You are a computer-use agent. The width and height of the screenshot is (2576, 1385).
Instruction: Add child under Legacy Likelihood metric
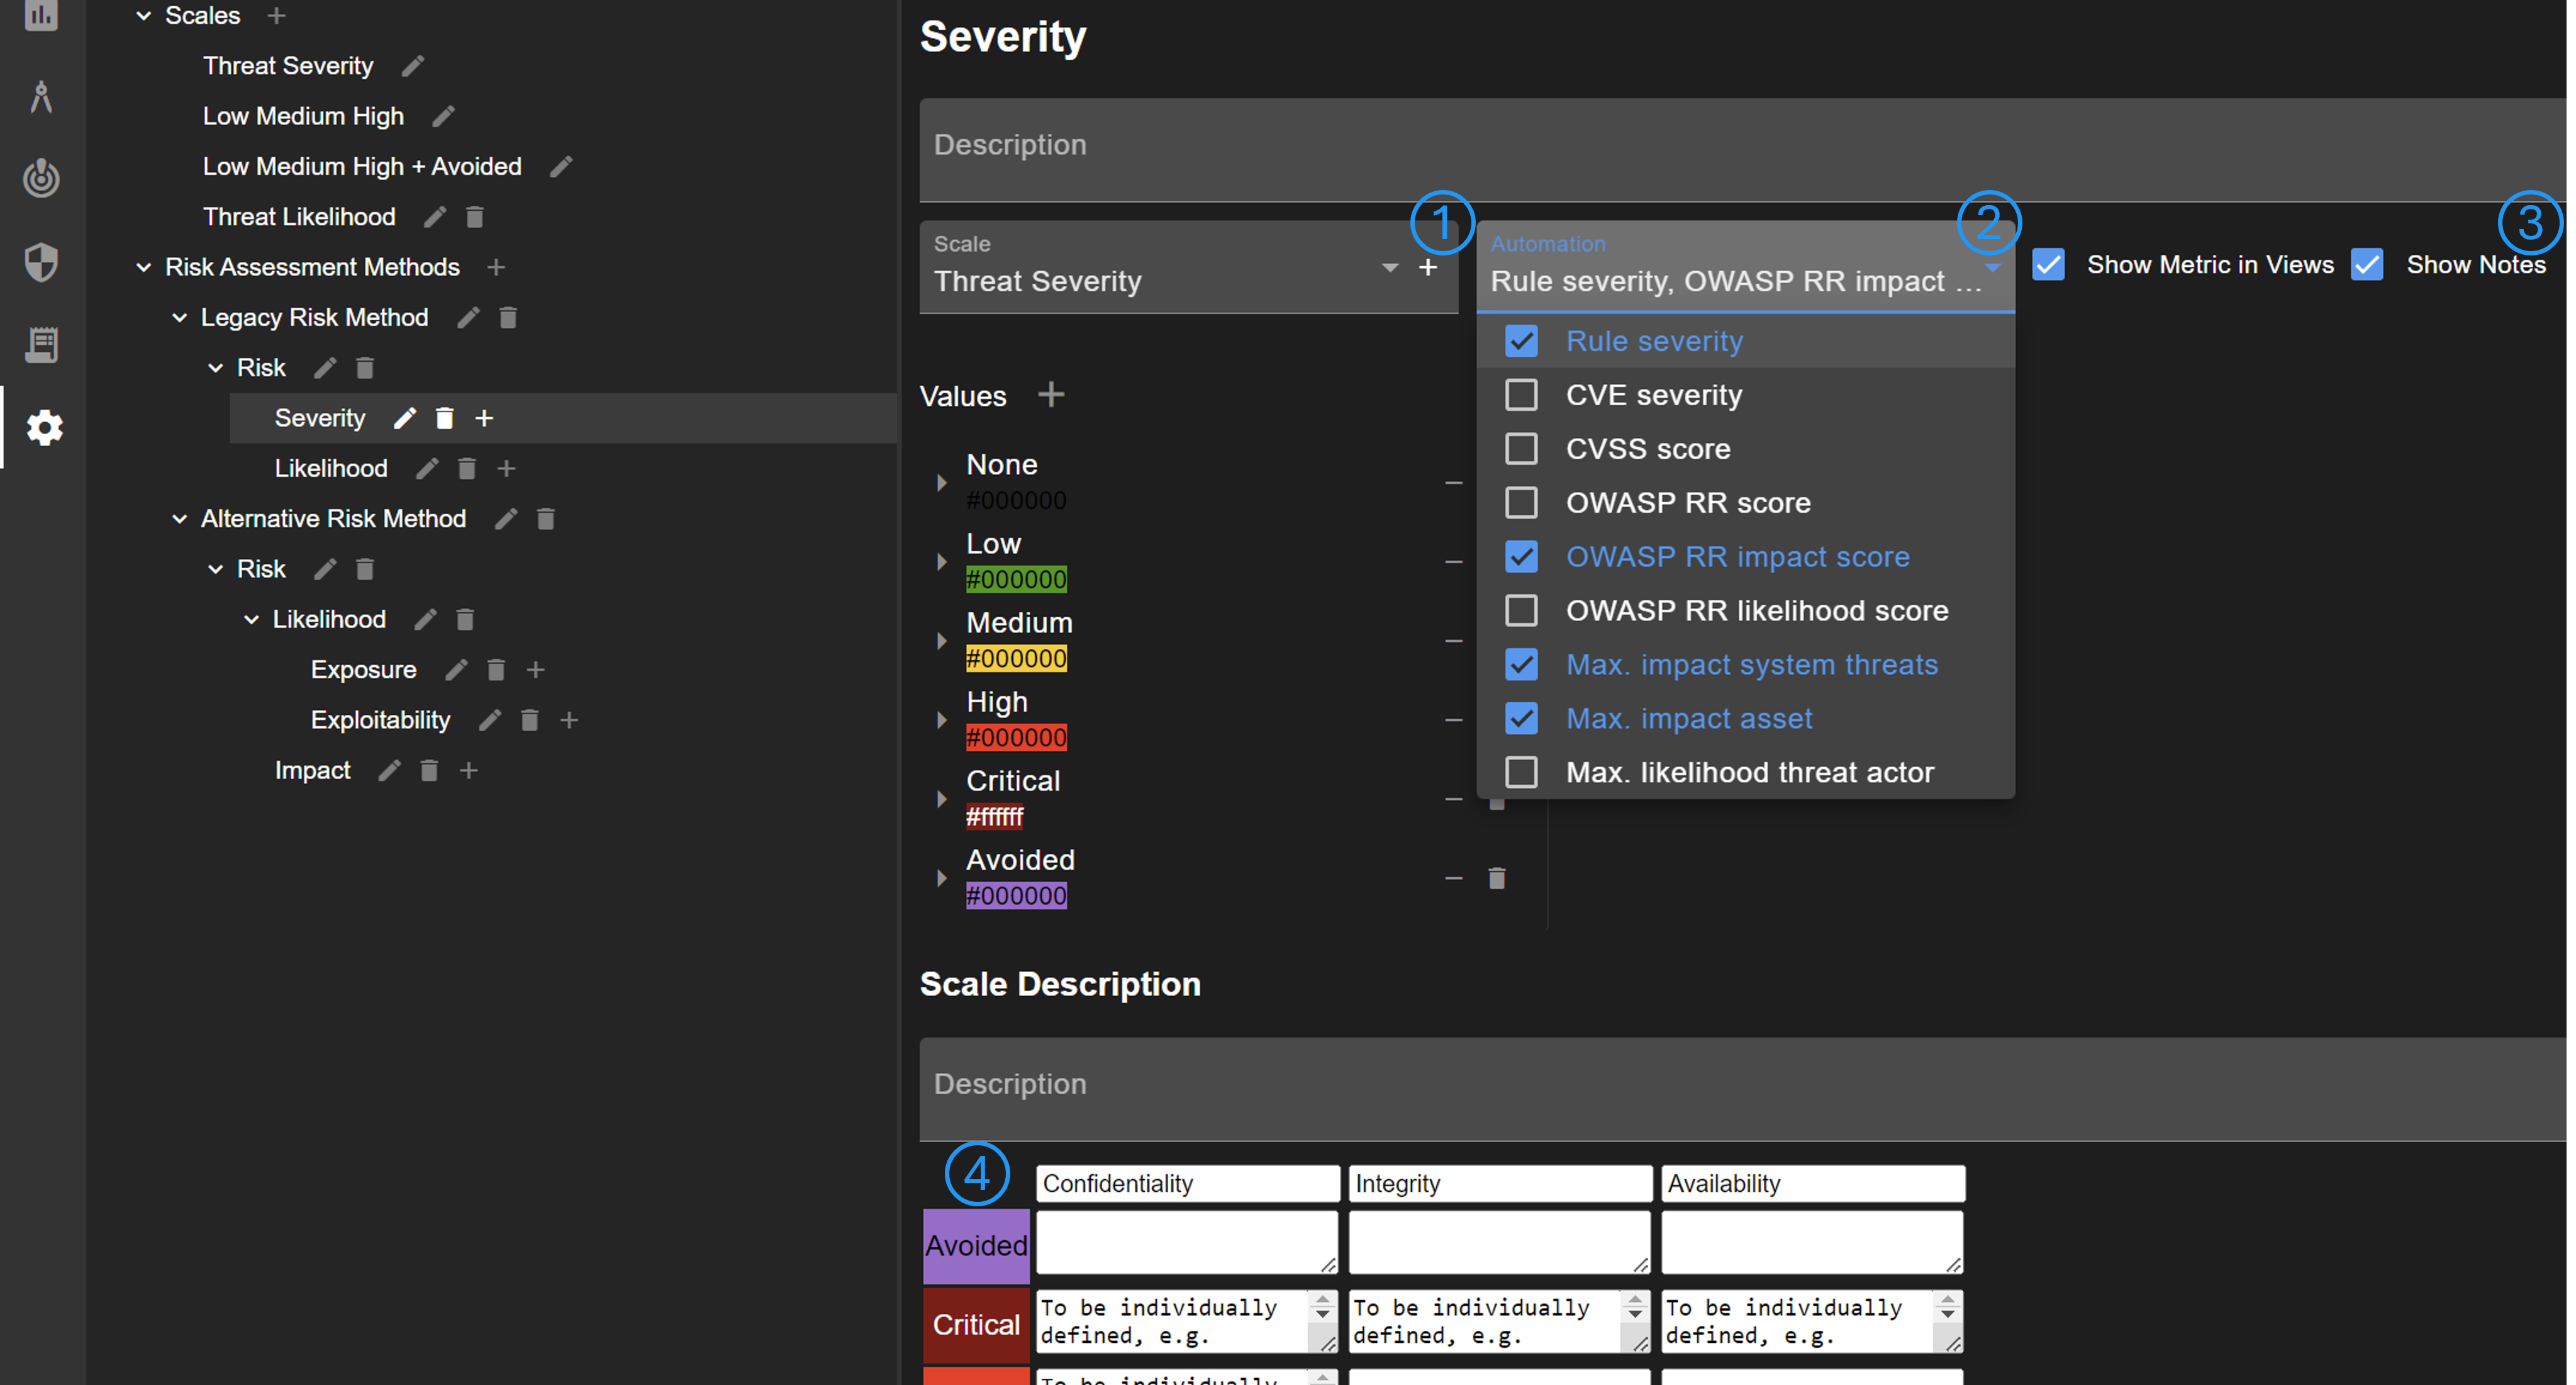pyautogui.click(x=507, y=468)
